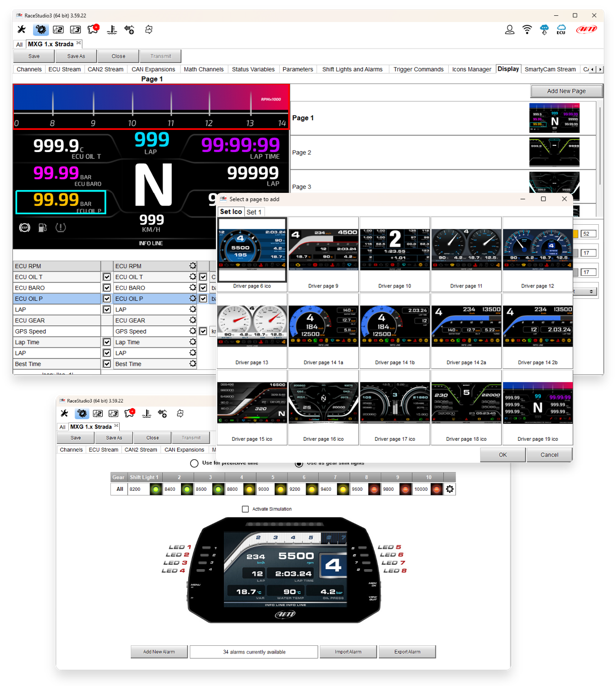Click the WiFi connection icon
615x686 pixels.
click(x=526, y=30)
